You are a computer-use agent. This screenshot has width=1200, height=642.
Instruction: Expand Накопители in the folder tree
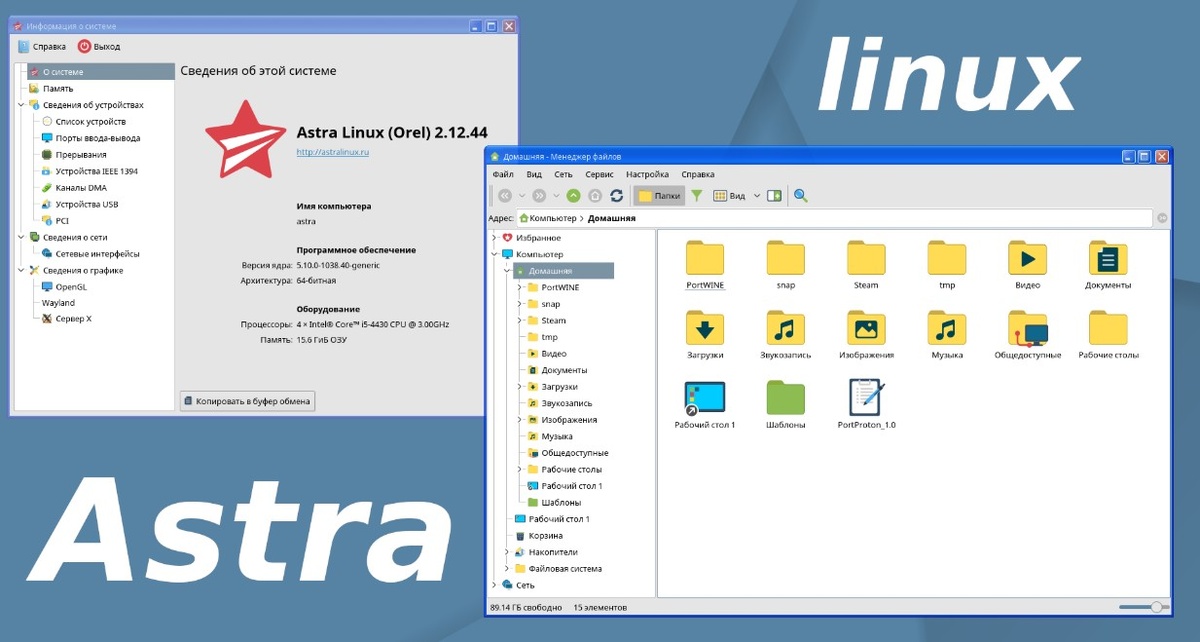tap(507, 552)
